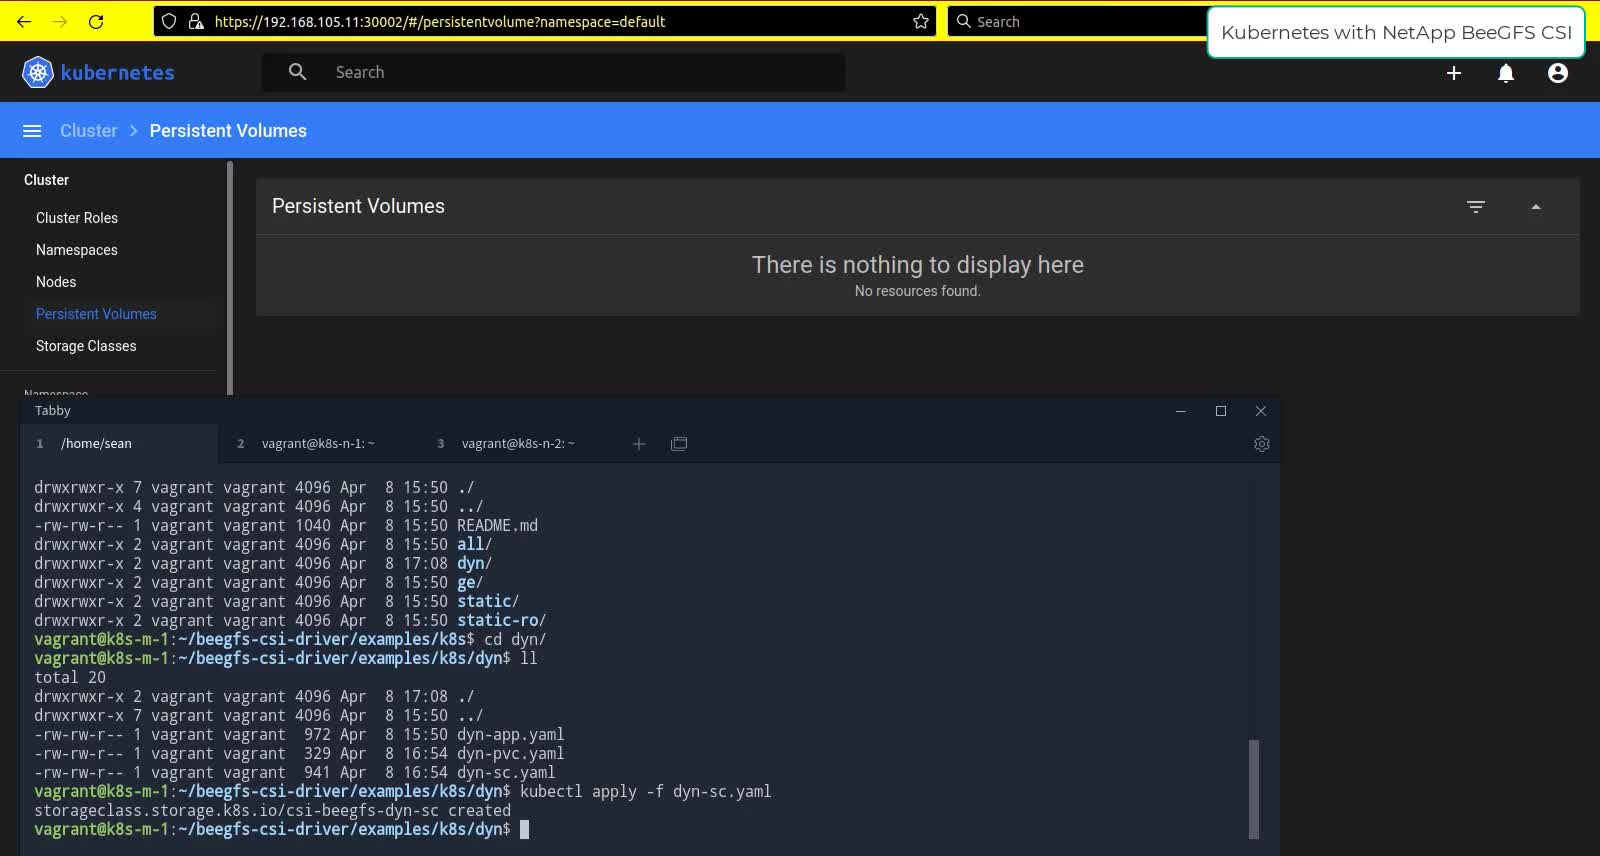
Task: Add a new Tabby terminal tab
Action: click(639, 443)
